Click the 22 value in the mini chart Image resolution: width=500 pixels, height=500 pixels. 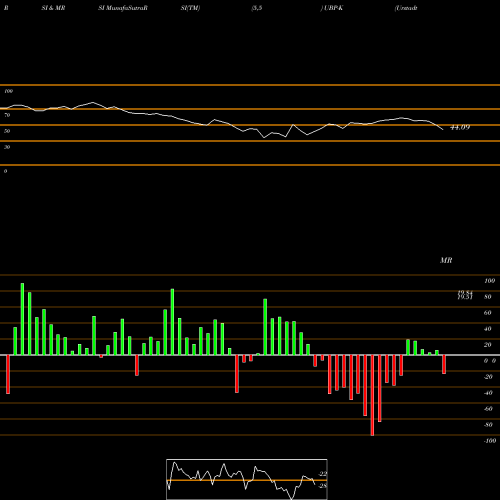tap(323, 474)
